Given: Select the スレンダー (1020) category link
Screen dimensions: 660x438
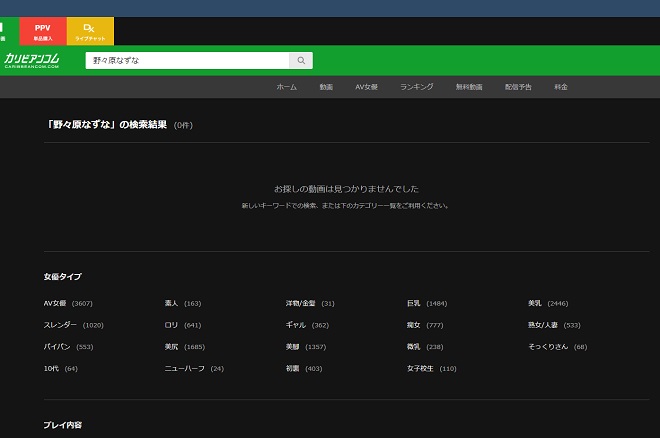Looking at the screenshot, I should pos(74,325).
